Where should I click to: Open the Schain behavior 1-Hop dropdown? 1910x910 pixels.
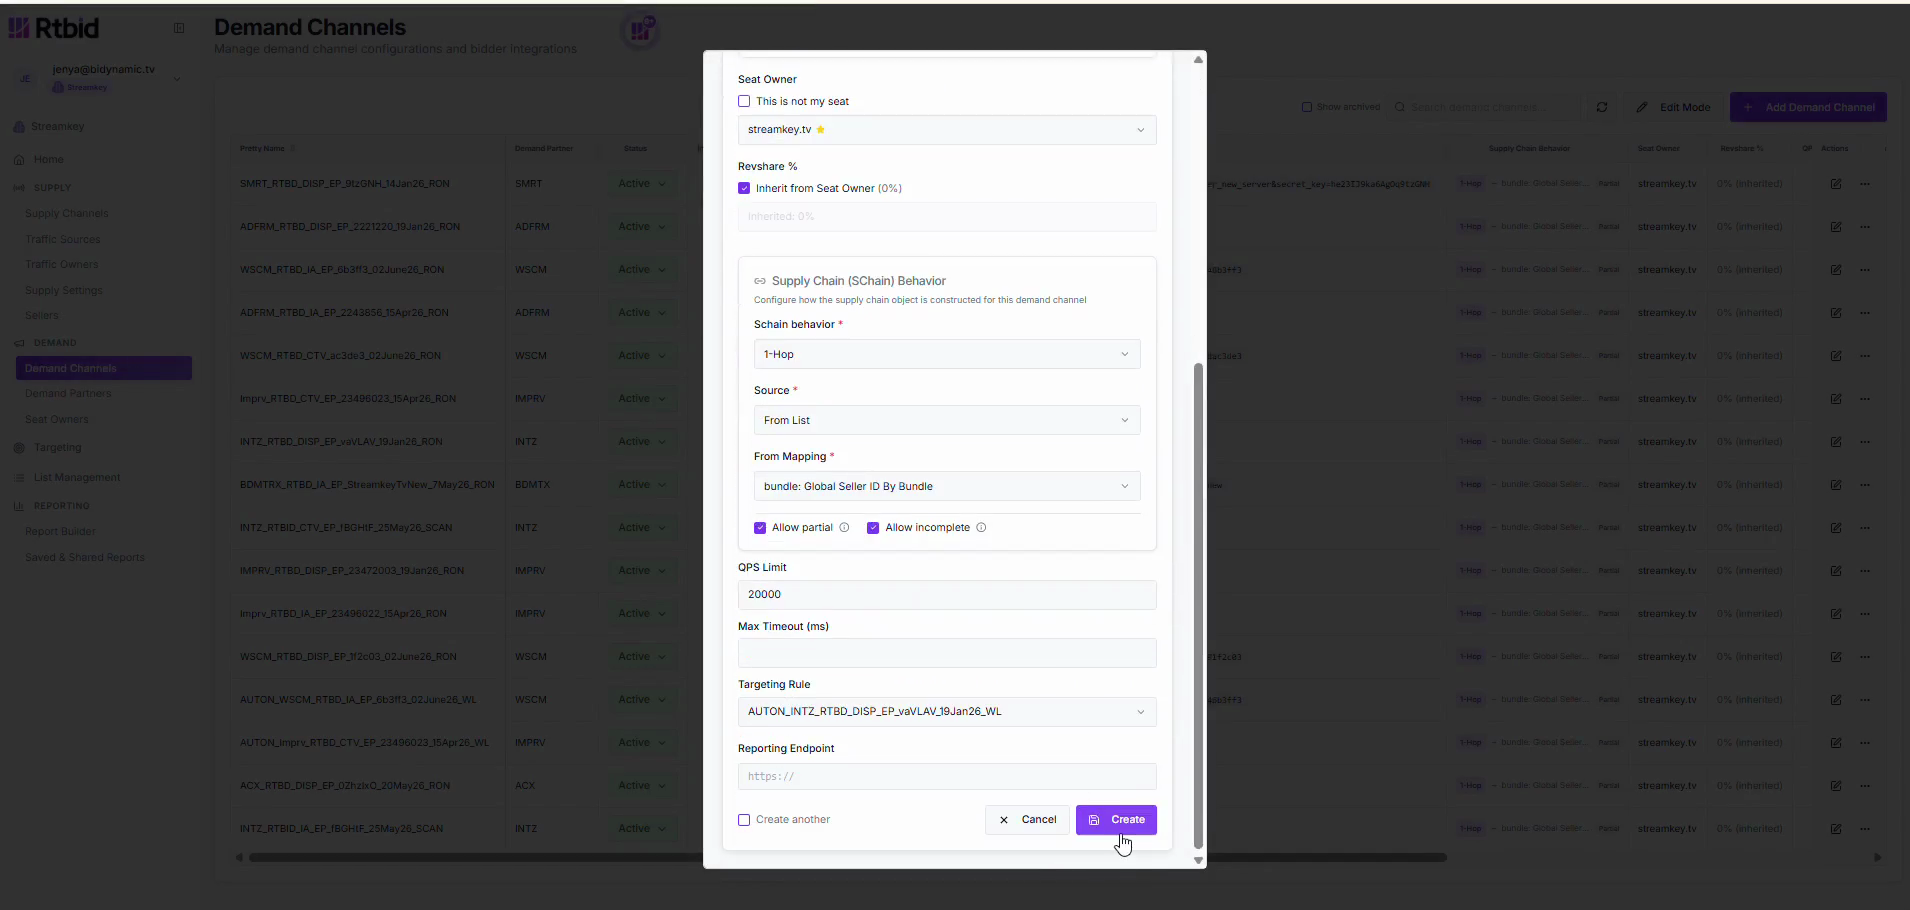coord(947,354)
